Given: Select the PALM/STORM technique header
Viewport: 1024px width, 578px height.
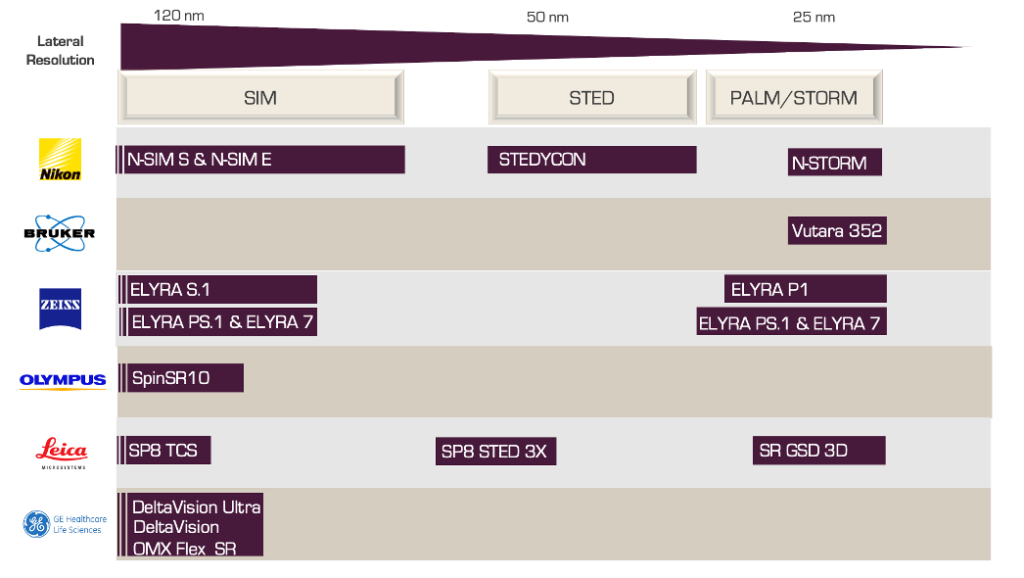Looking at the screenshot, I should (x=794, y=97).
